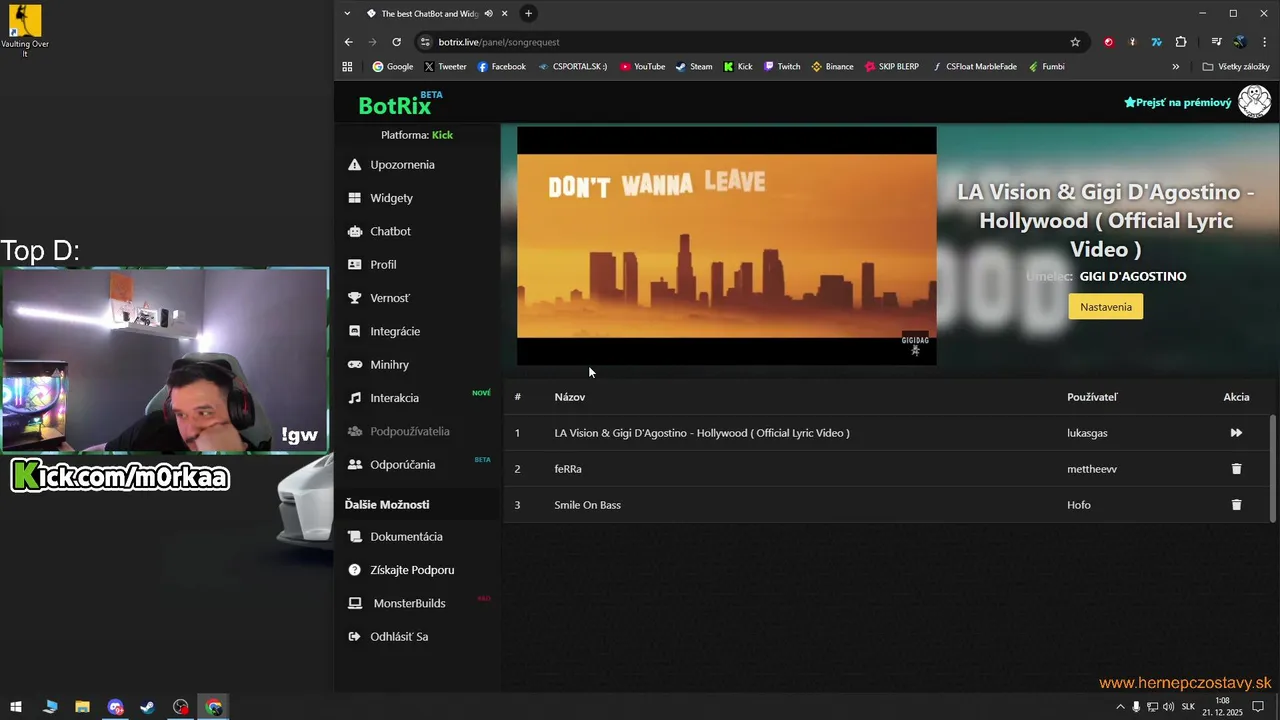Open Steam from the taskbar

click(147, 707)
